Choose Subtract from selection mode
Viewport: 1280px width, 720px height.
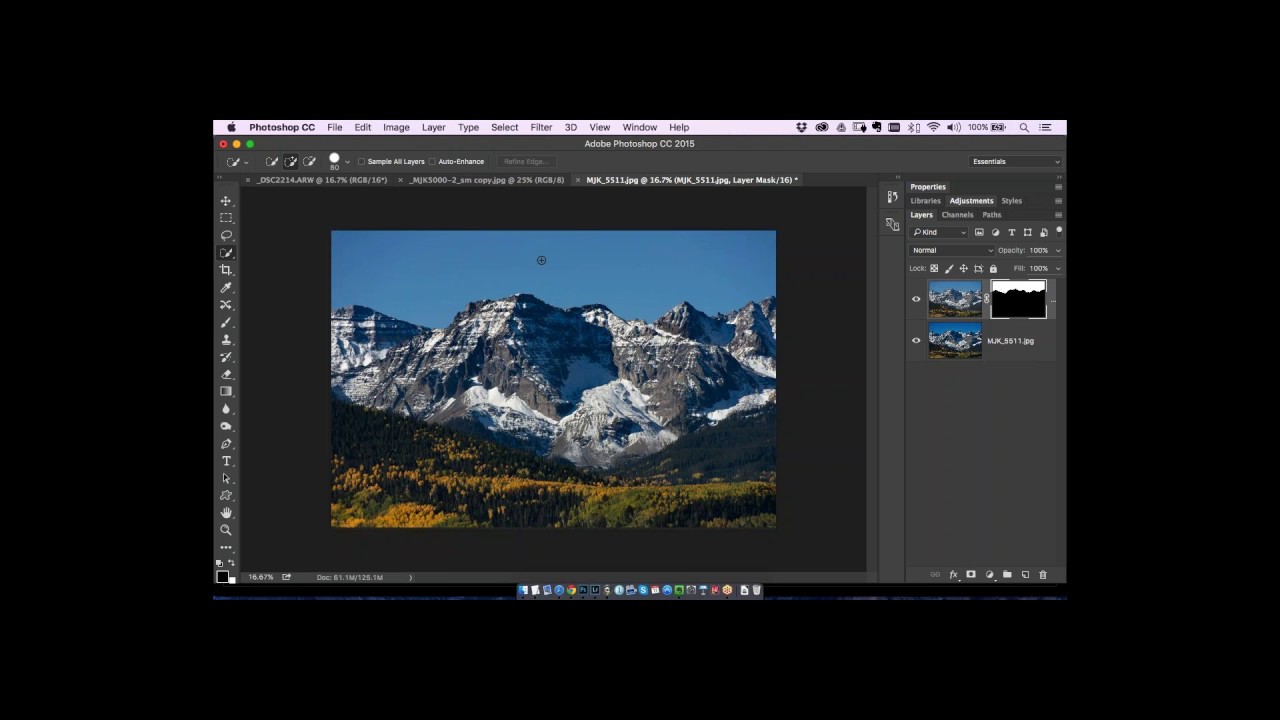pos(309,161)
